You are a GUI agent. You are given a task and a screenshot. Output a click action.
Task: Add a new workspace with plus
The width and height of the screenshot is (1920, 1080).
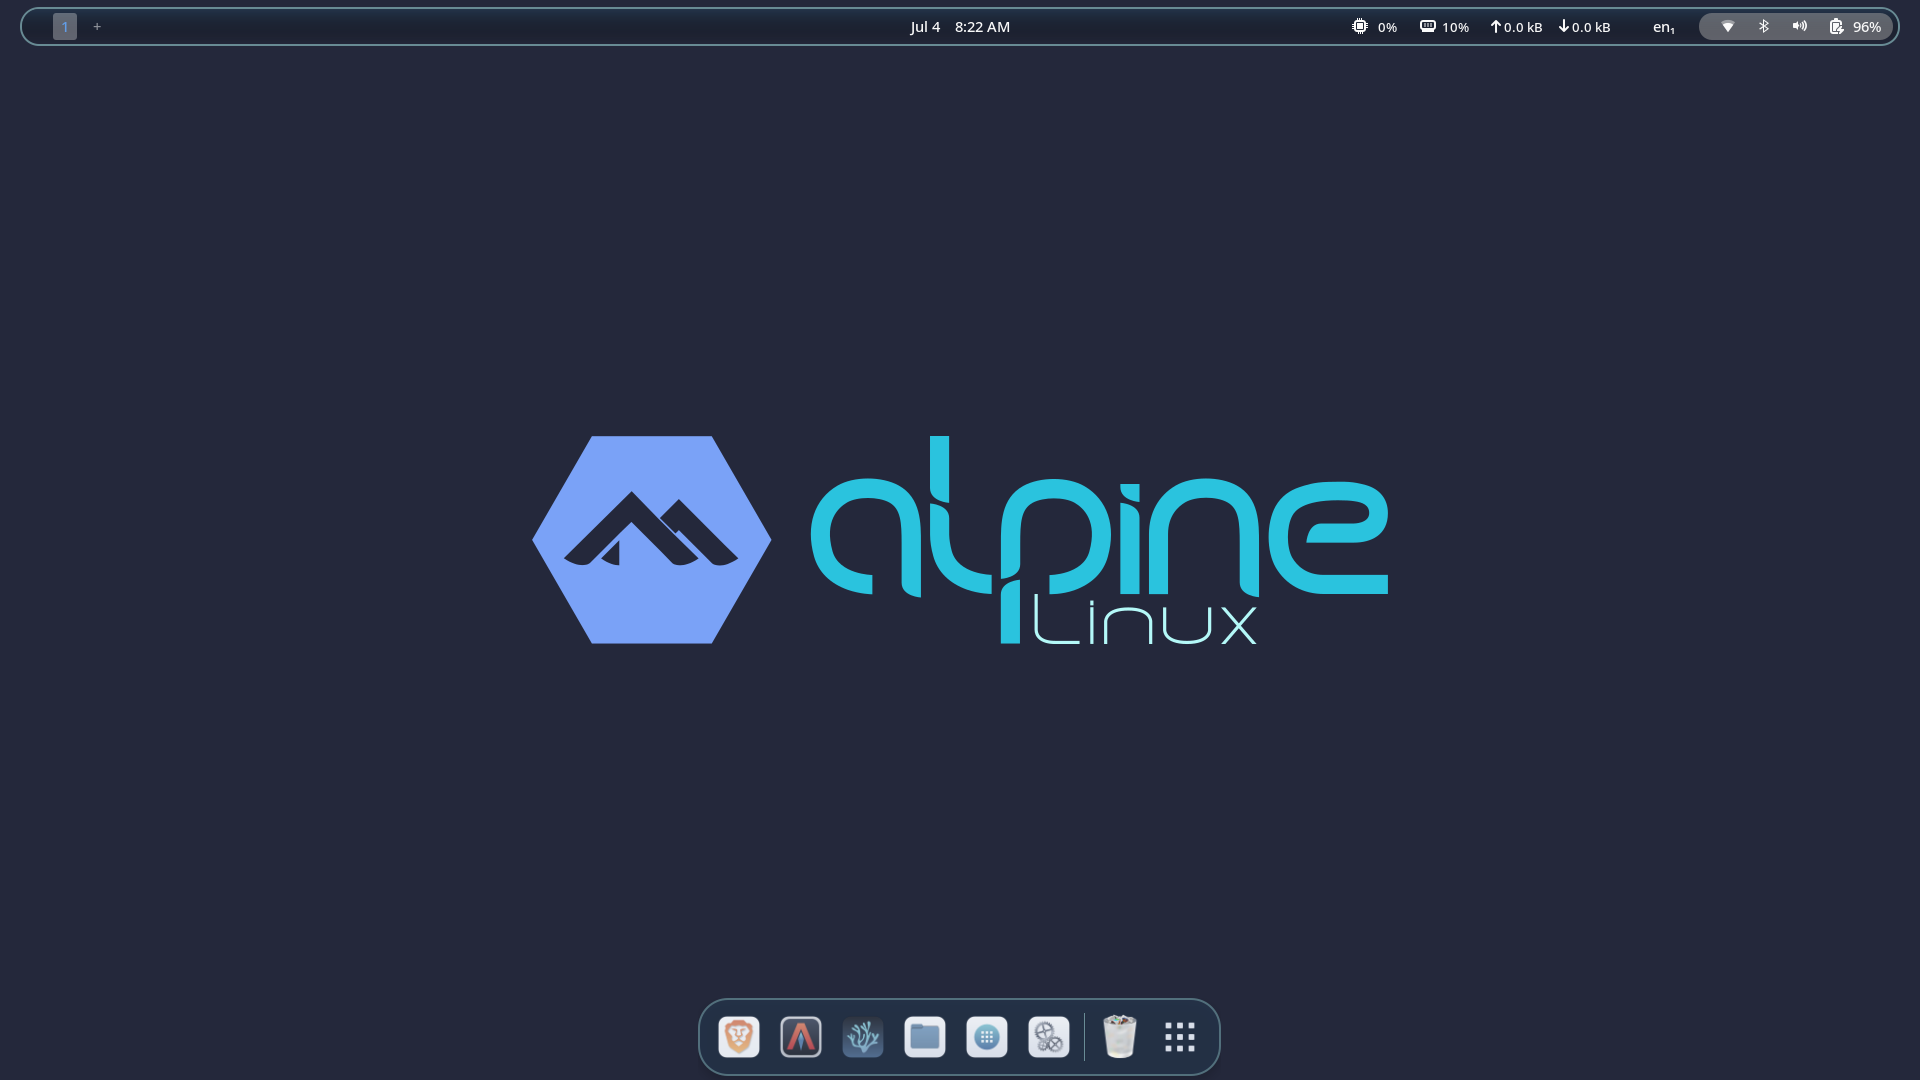tap(97, 27)
